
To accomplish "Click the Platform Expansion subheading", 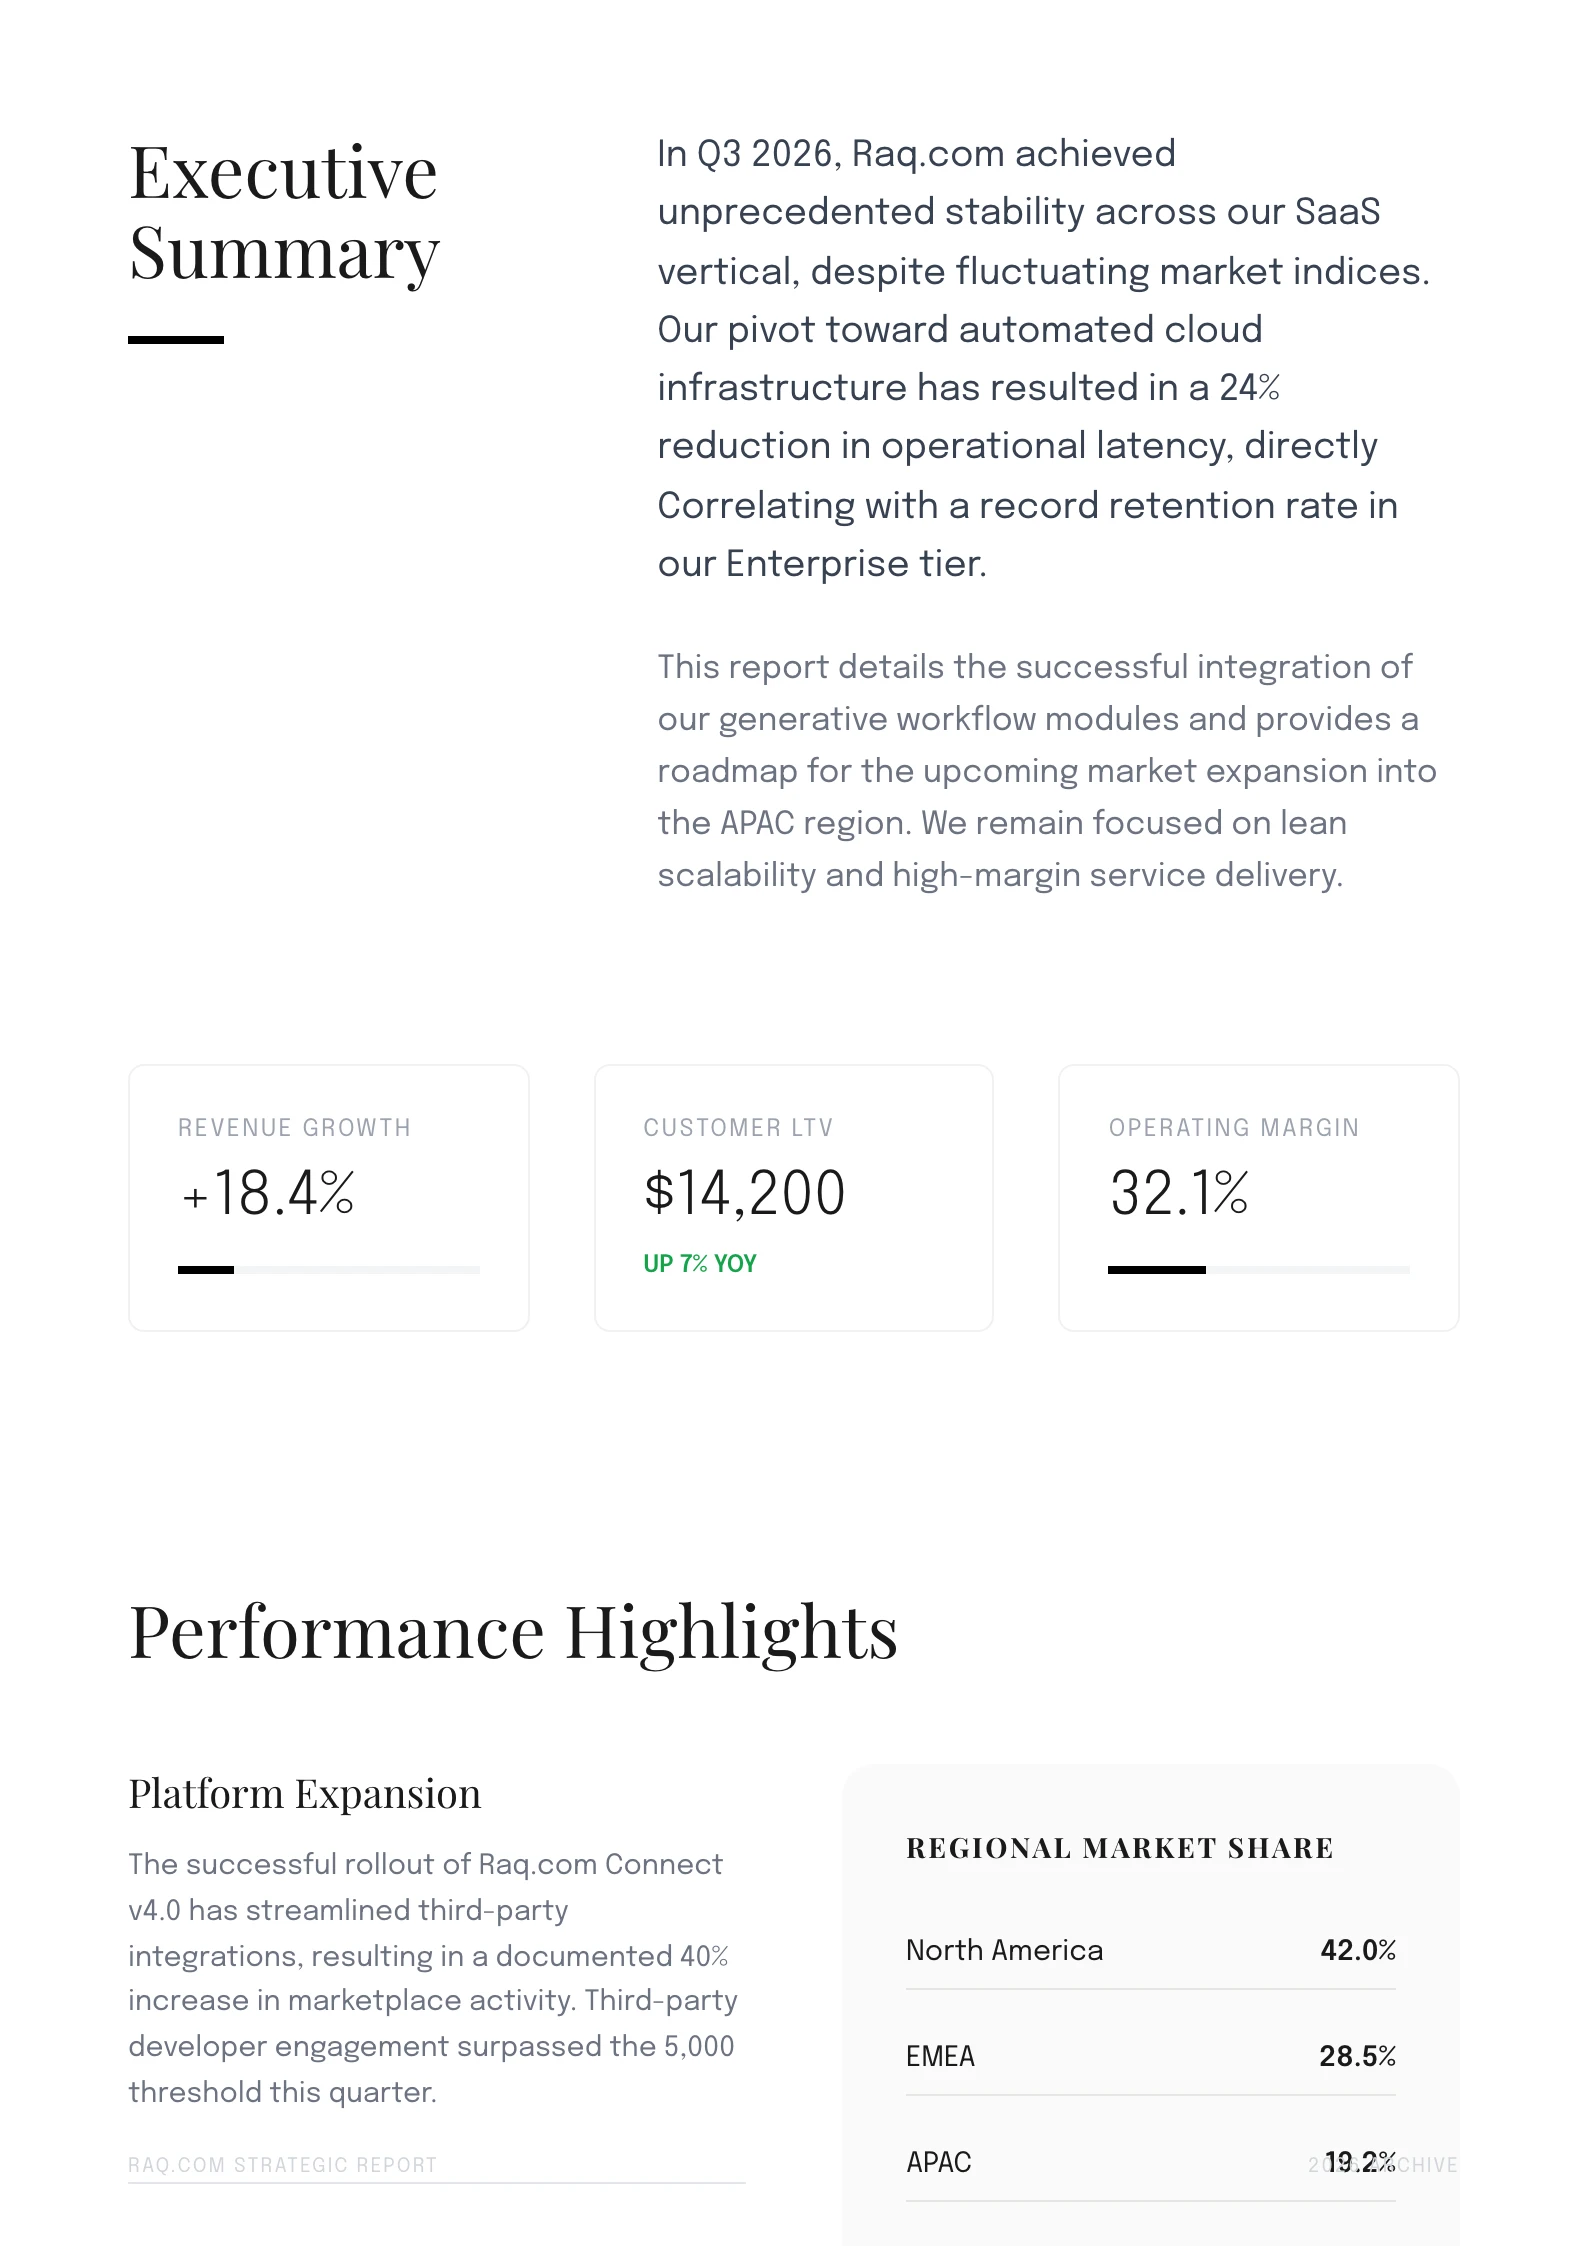I will (305, 1794).
